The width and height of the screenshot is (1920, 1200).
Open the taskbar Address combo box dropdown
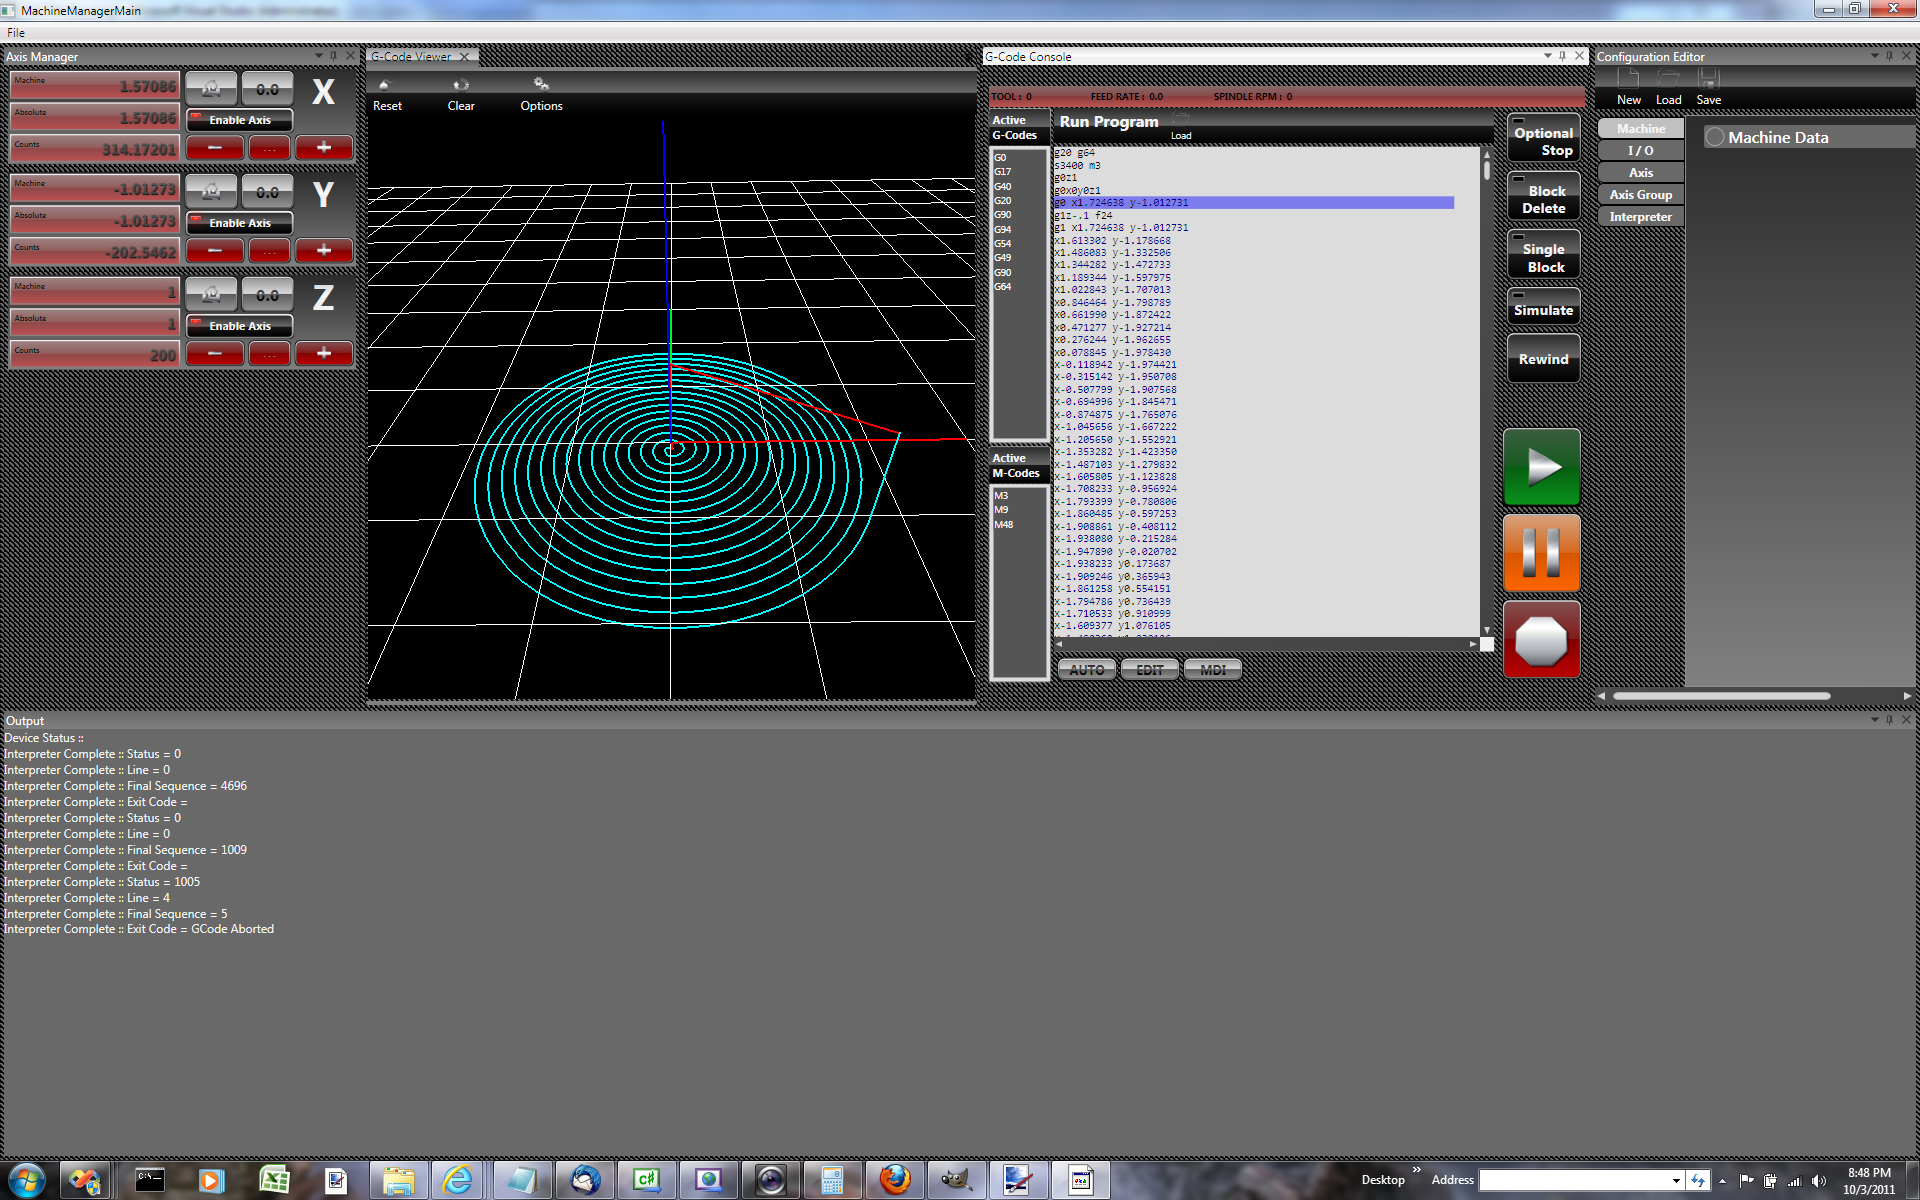[x=1676, y=1181]
